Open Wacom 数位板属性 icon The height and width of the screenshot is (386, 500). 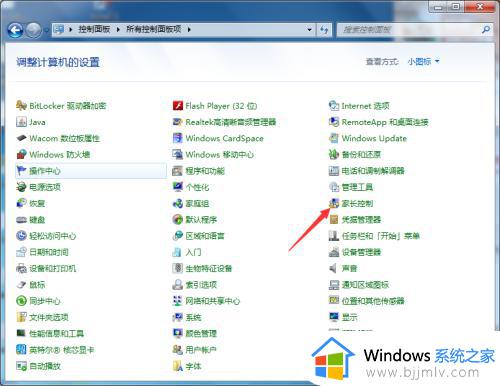[x=21, y=138]
